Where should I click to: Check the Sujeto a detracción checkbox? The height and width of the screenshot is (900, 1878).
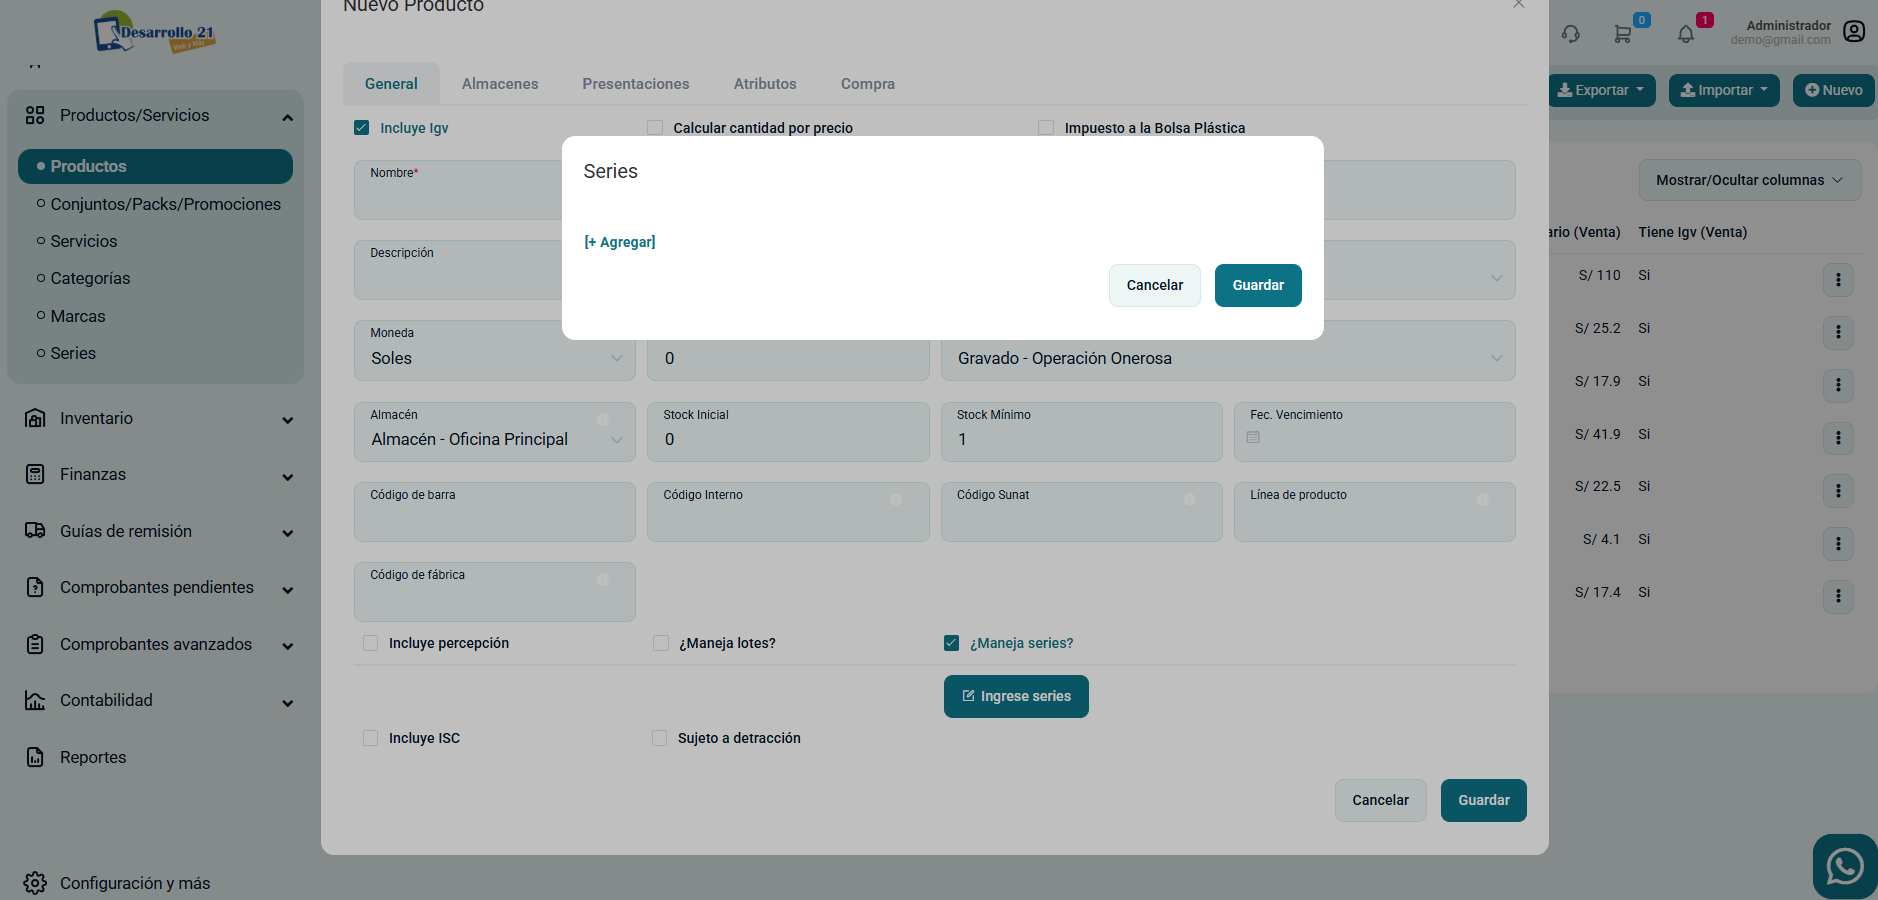659,738
